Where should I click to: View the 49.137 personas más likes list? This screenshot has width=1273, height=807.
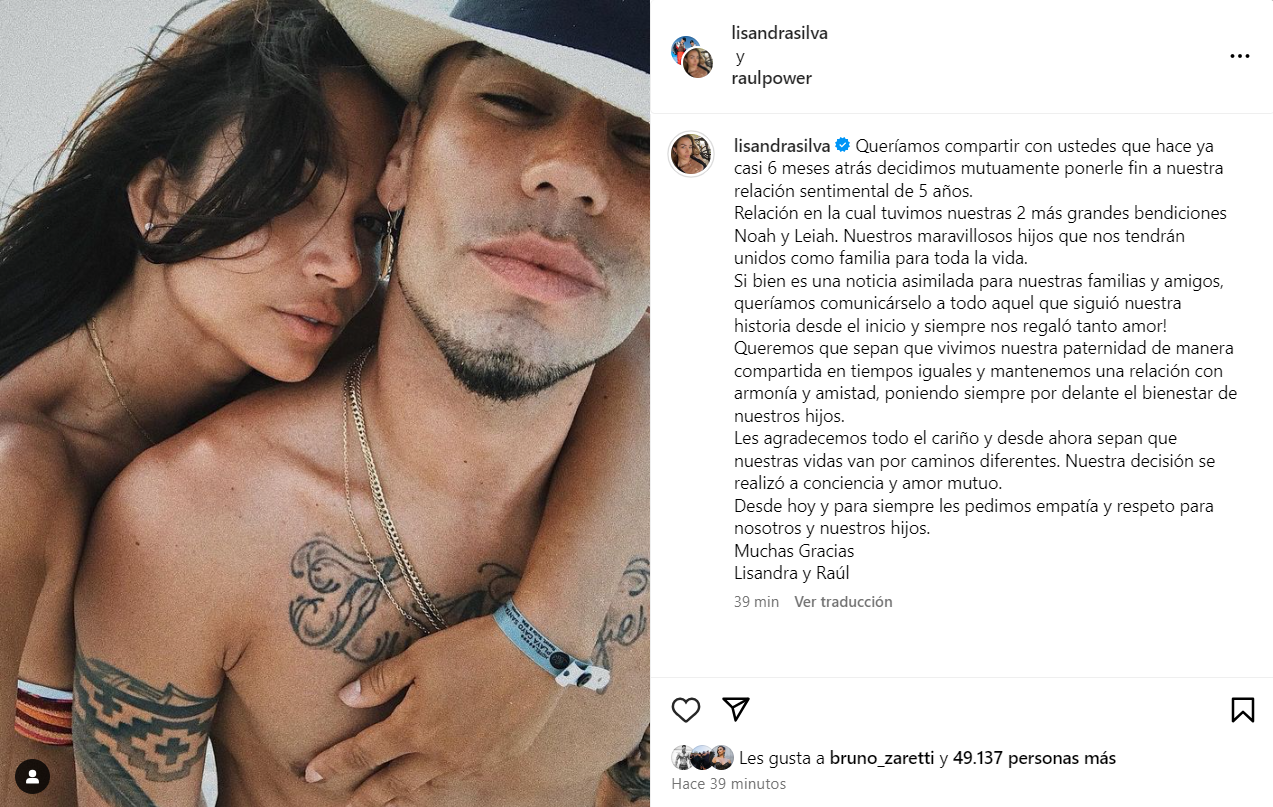(x=1034, y=758)
